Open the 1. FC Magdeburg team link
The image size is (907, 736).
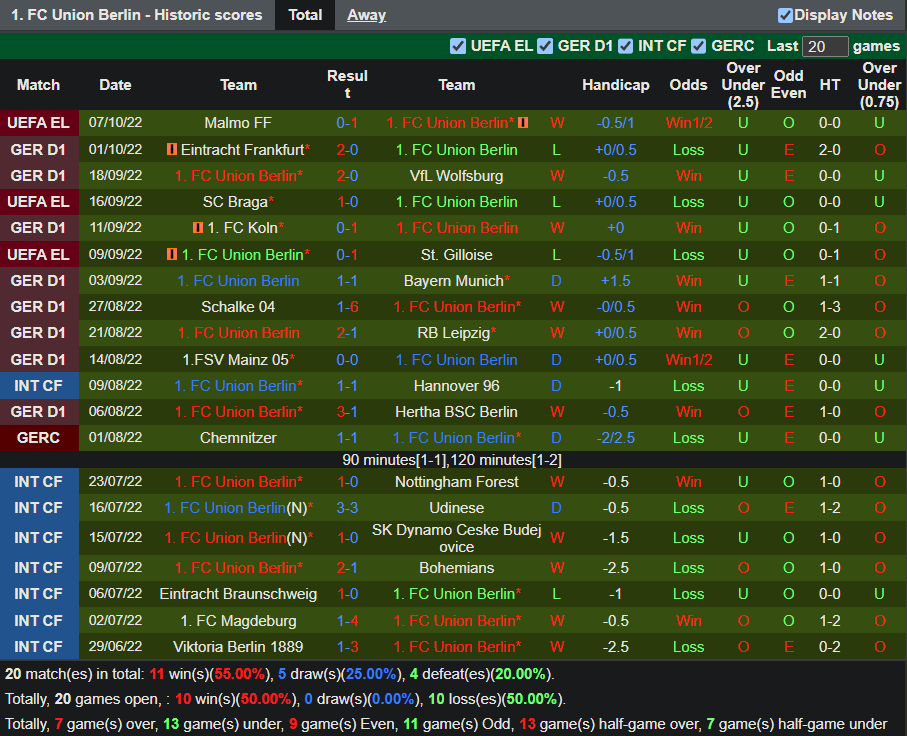pyautogui.click(x=238, y=621)
